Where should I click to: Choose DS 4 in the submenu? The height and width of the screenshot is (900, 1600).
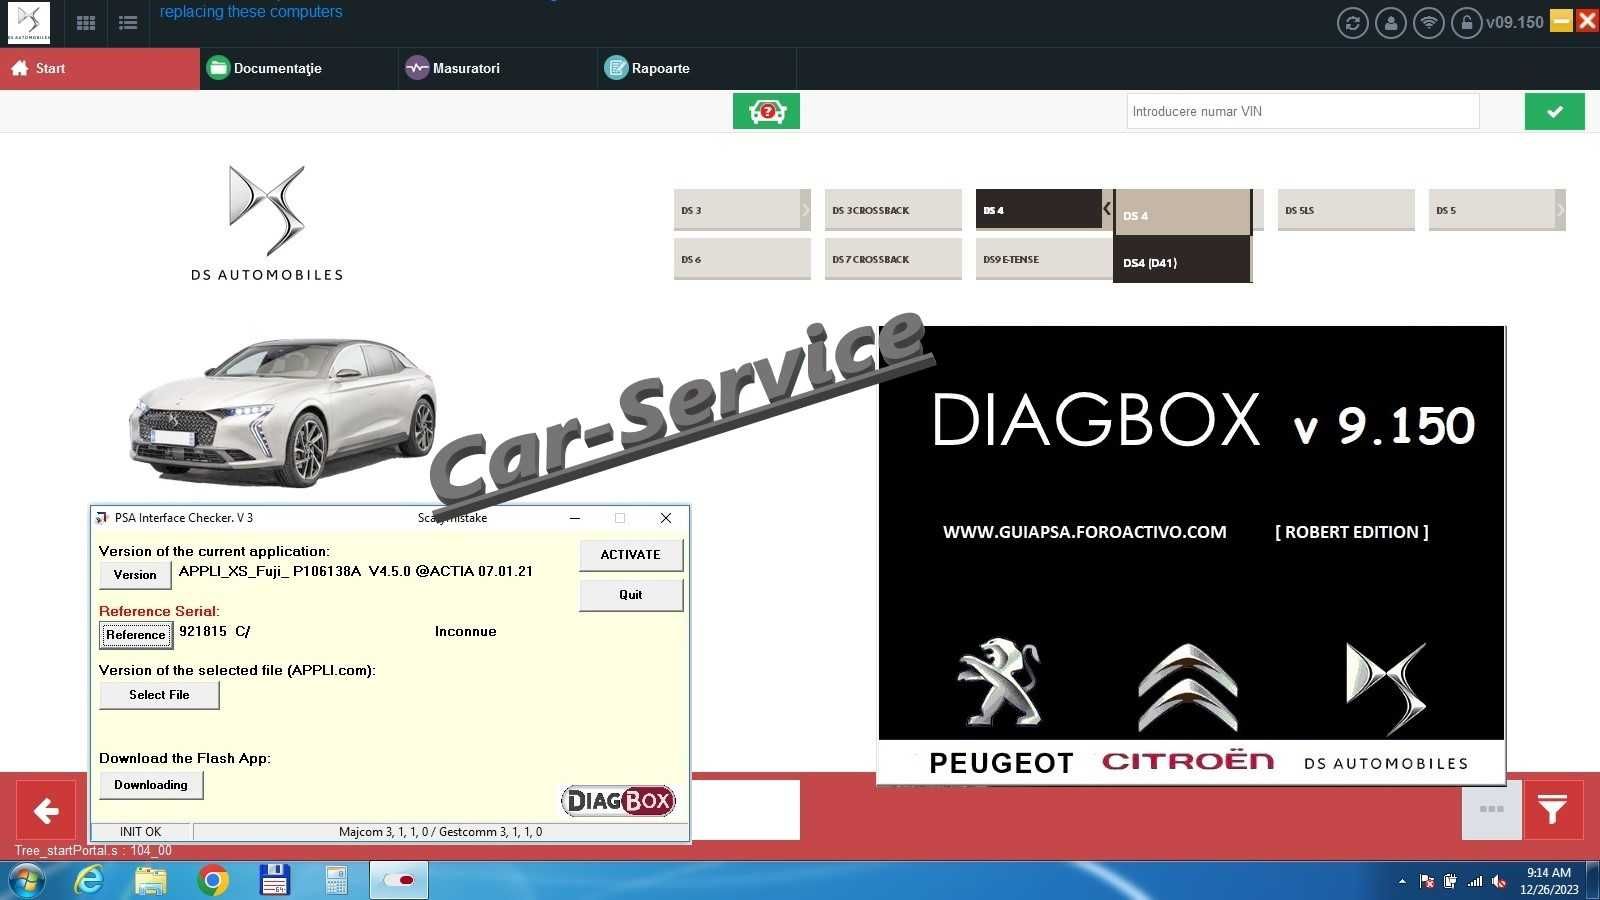1182,213
